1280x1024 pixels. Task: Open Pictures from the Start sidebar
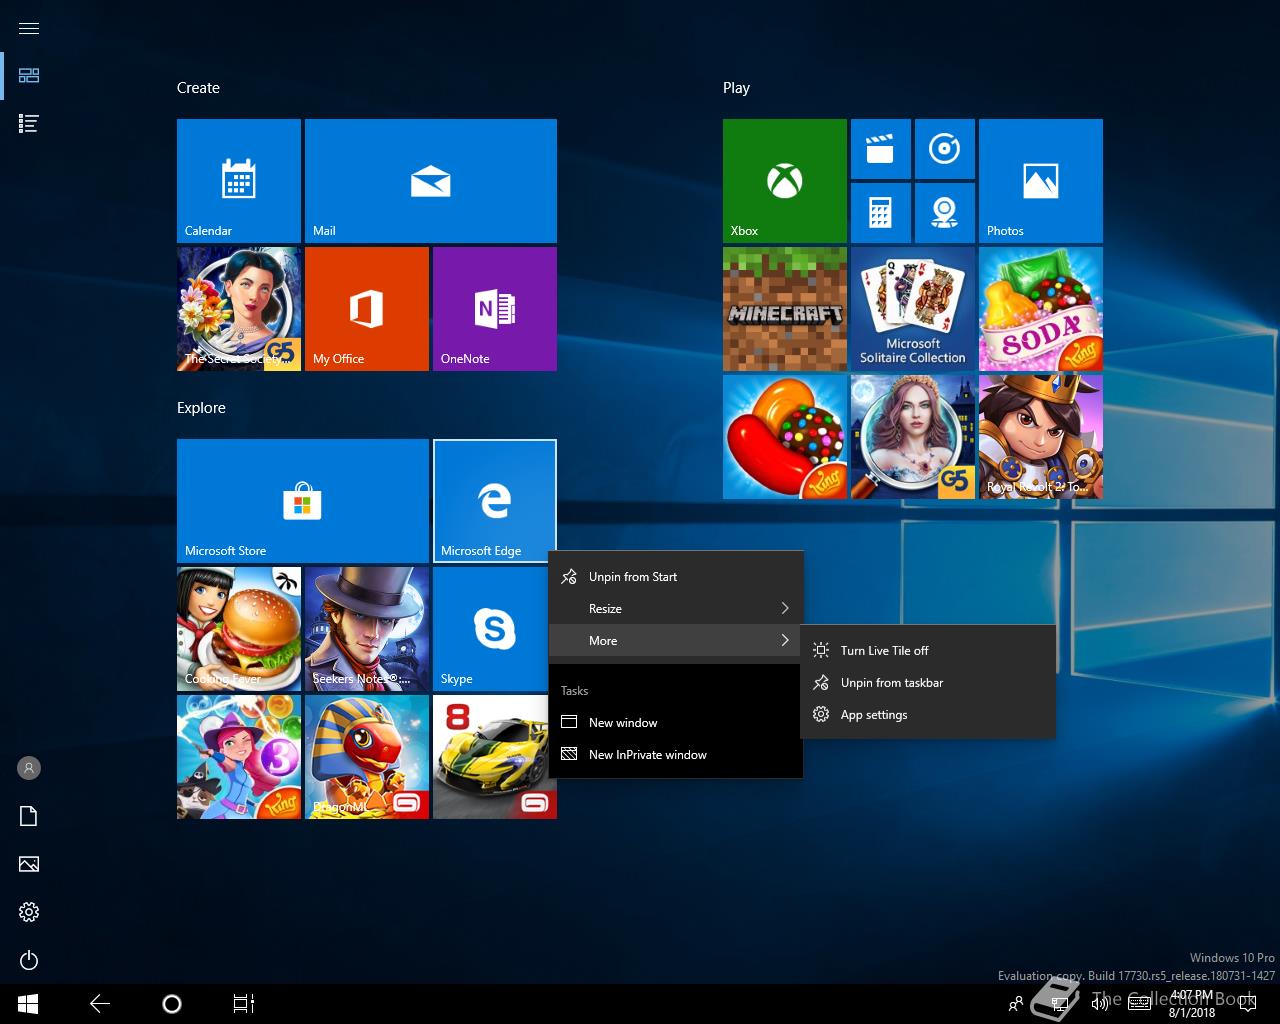(x=29, y=864)
